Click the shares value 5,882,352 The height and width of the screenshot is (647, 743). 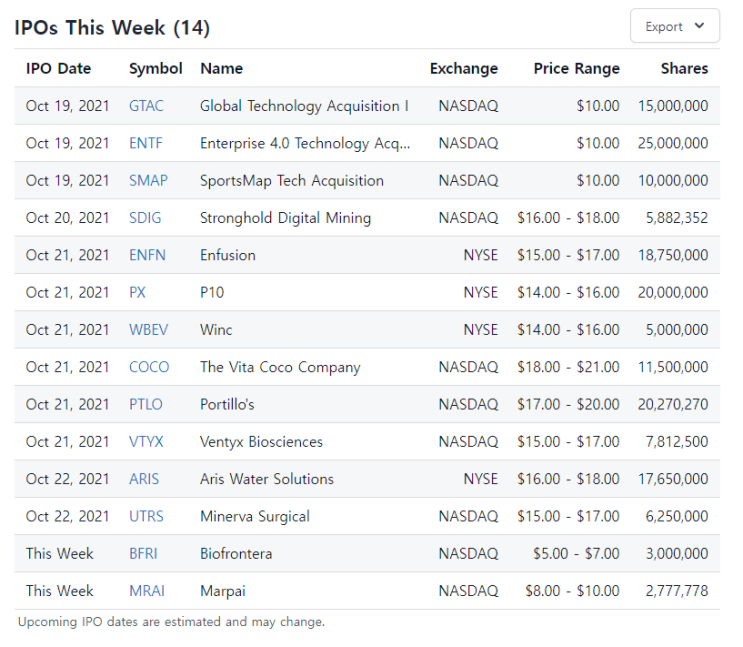click(677, 218)
